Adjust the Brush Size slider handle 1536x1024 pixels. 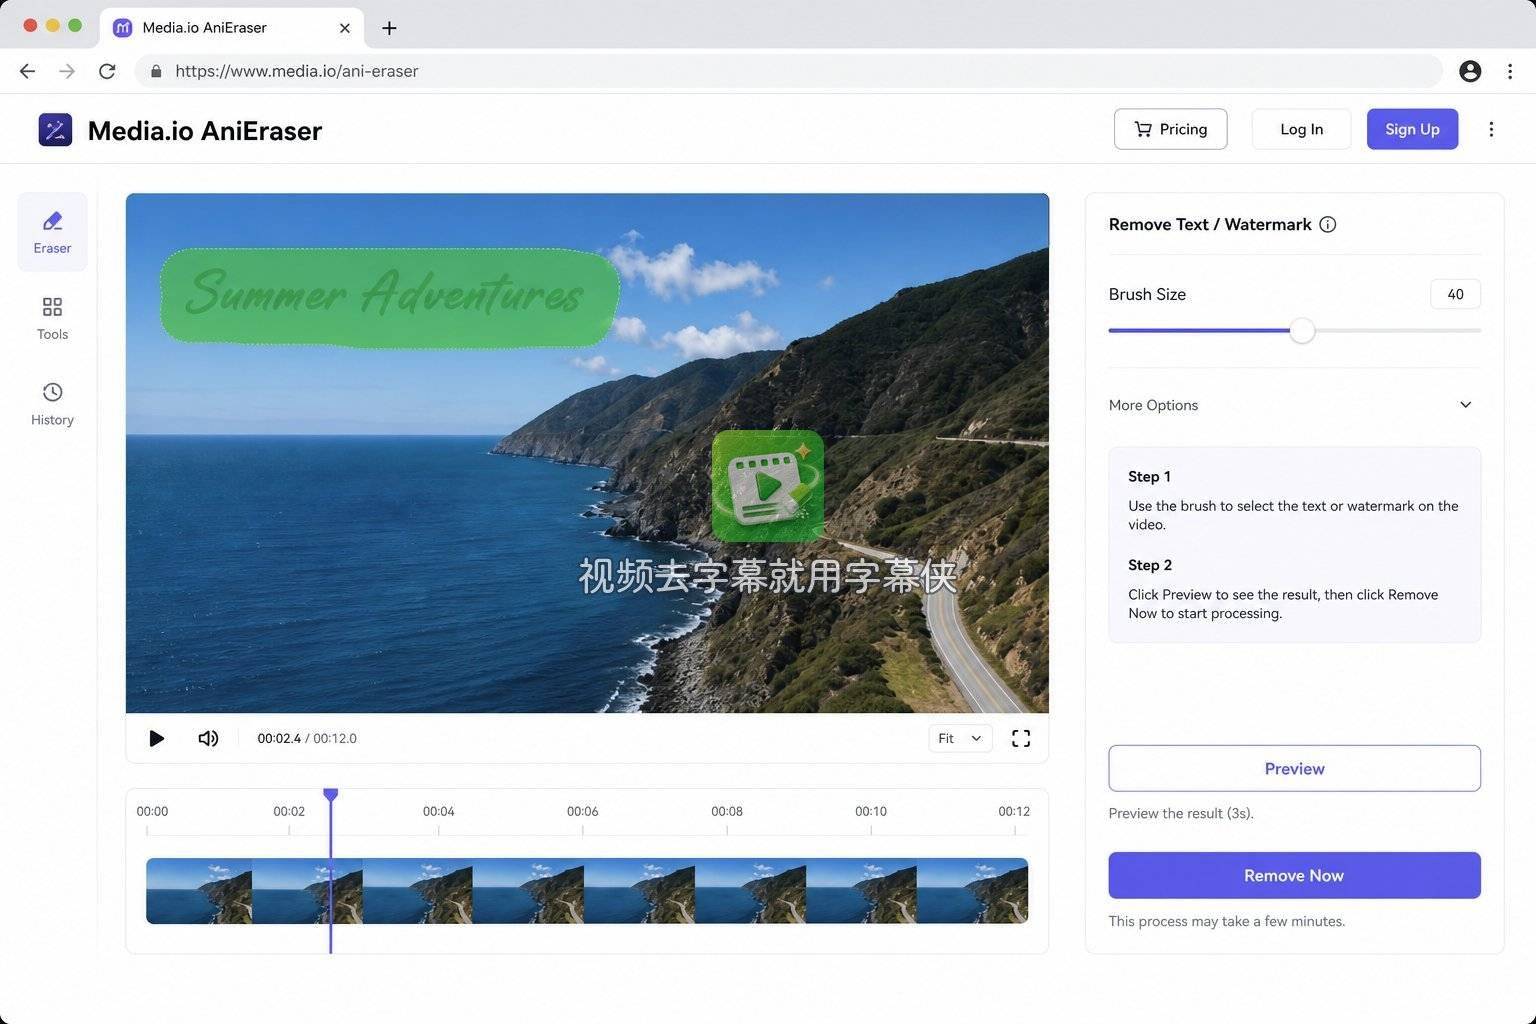tap(1302, 330)
